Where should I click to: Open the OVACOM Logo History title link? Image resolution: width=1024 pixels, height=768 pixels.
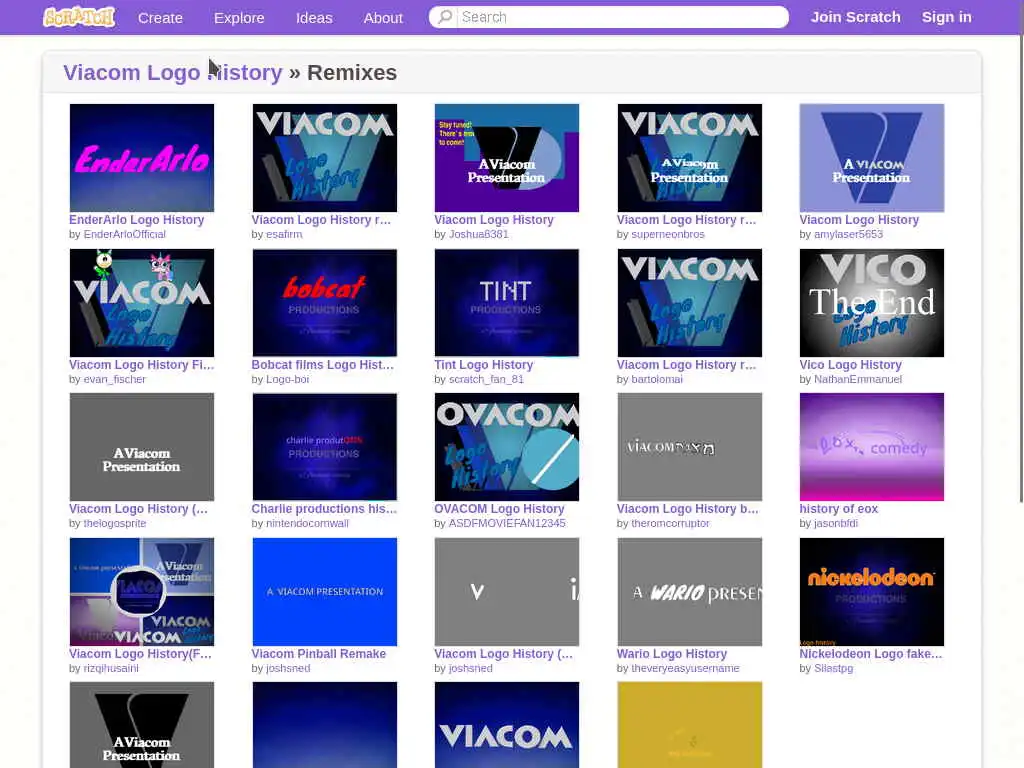(500, 509)
